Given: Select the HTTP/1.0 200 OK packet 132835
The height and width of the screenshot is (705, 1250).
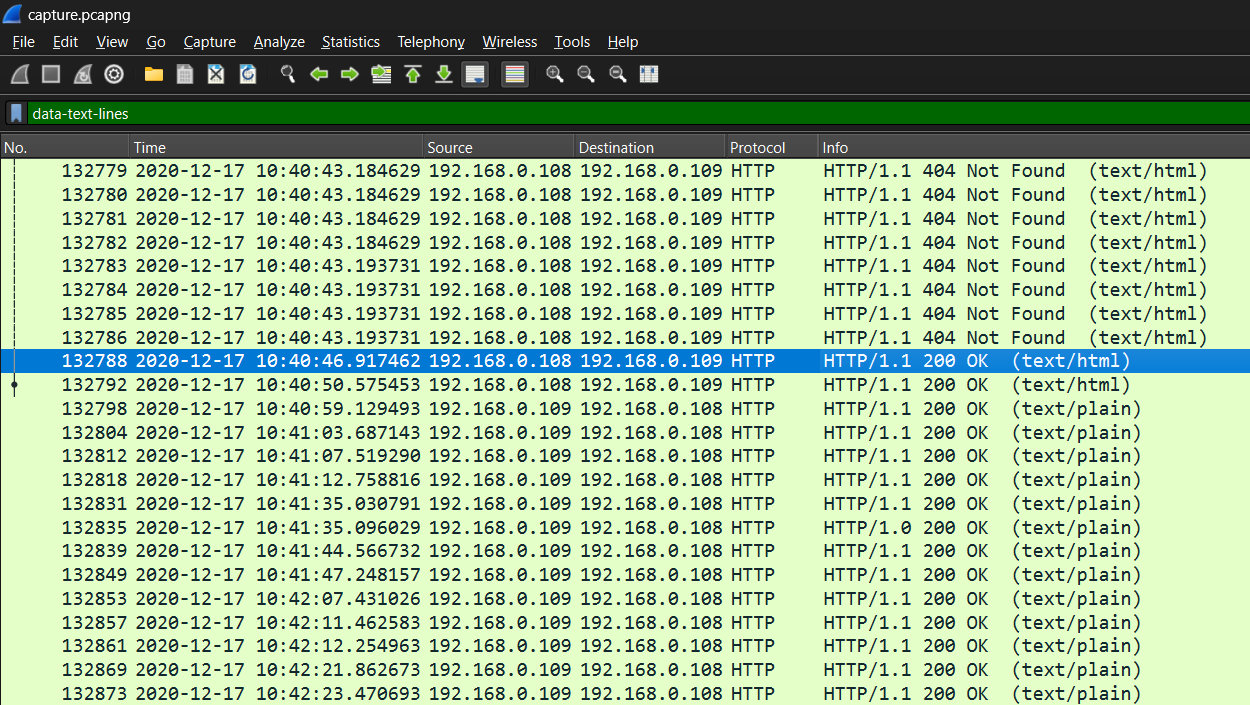Looking at the screenshot, I should 625,527.
